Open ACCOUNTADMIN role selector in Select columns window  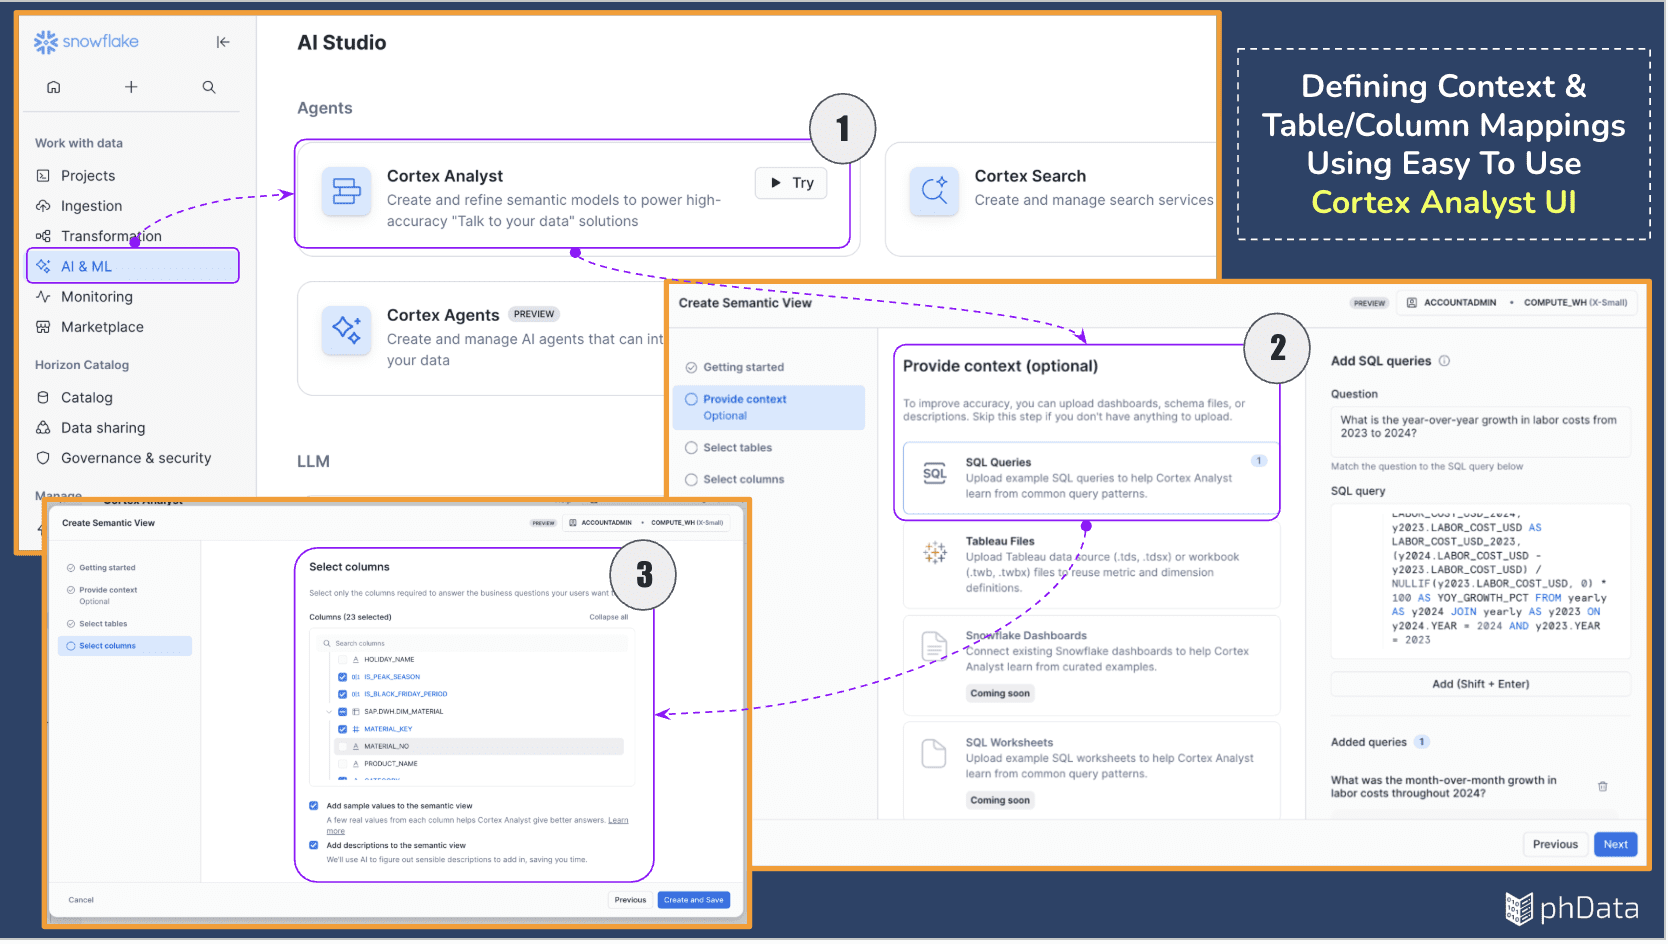[600, 523]
